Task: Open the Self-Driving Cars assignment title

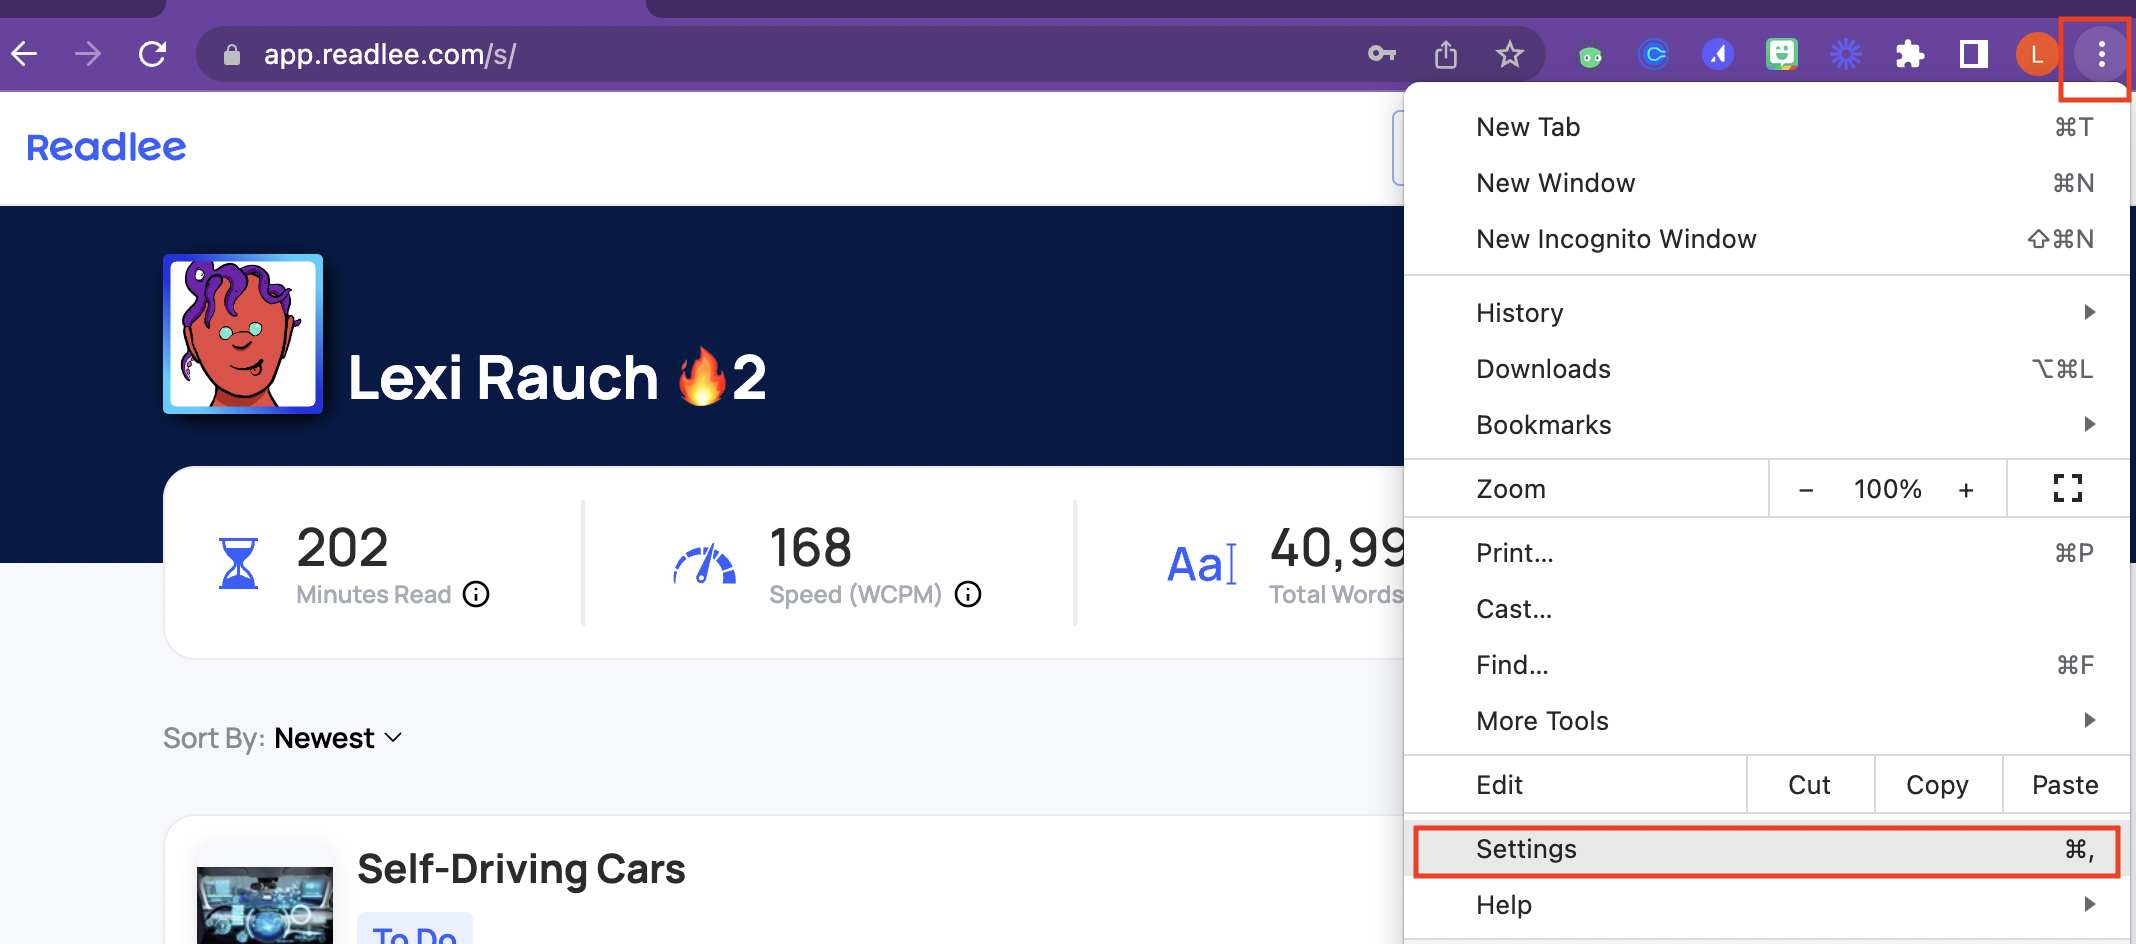Action: 521,869
